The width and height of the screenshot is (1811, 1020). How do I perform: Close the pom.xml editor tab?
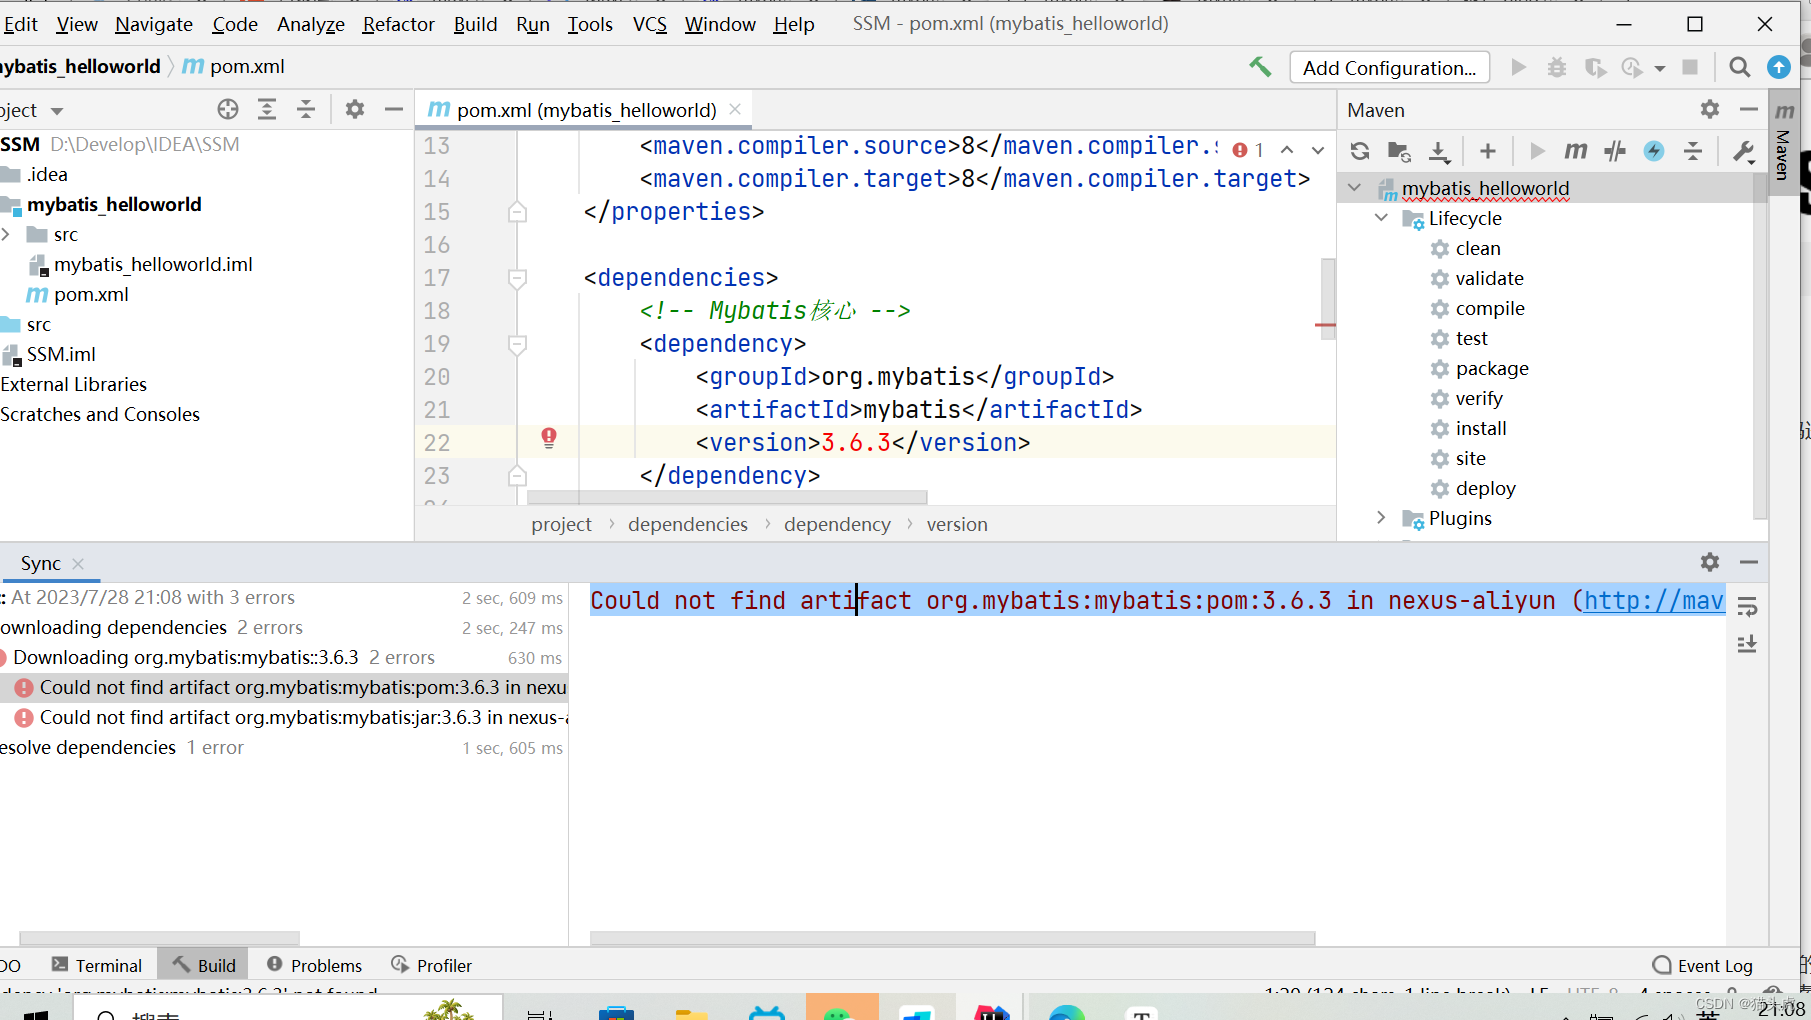pyautogui.click(x=735, y=109)
